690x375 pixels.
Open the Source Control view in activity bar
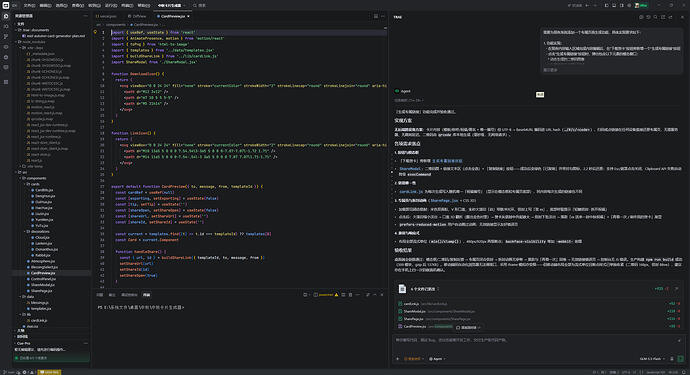(x=6, y=37)
